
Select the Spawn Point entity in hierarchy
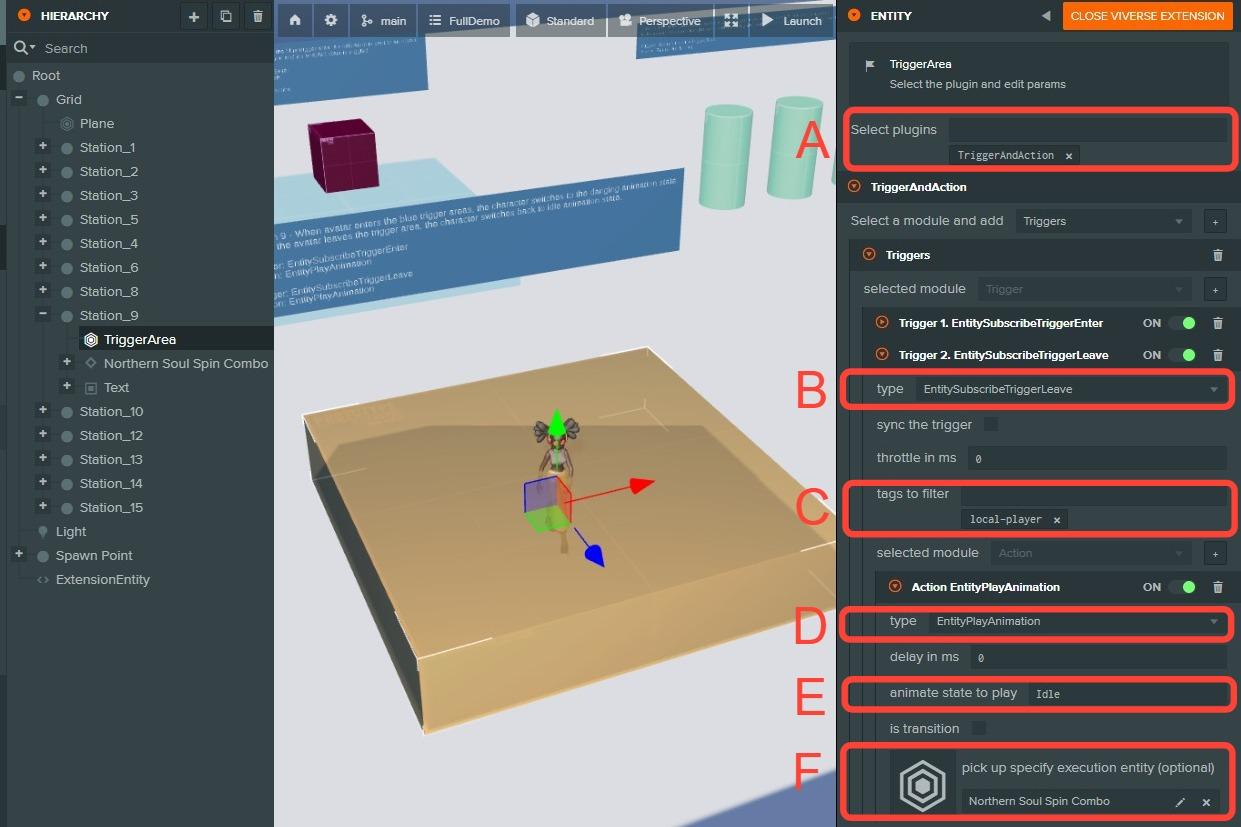[94, 556]
